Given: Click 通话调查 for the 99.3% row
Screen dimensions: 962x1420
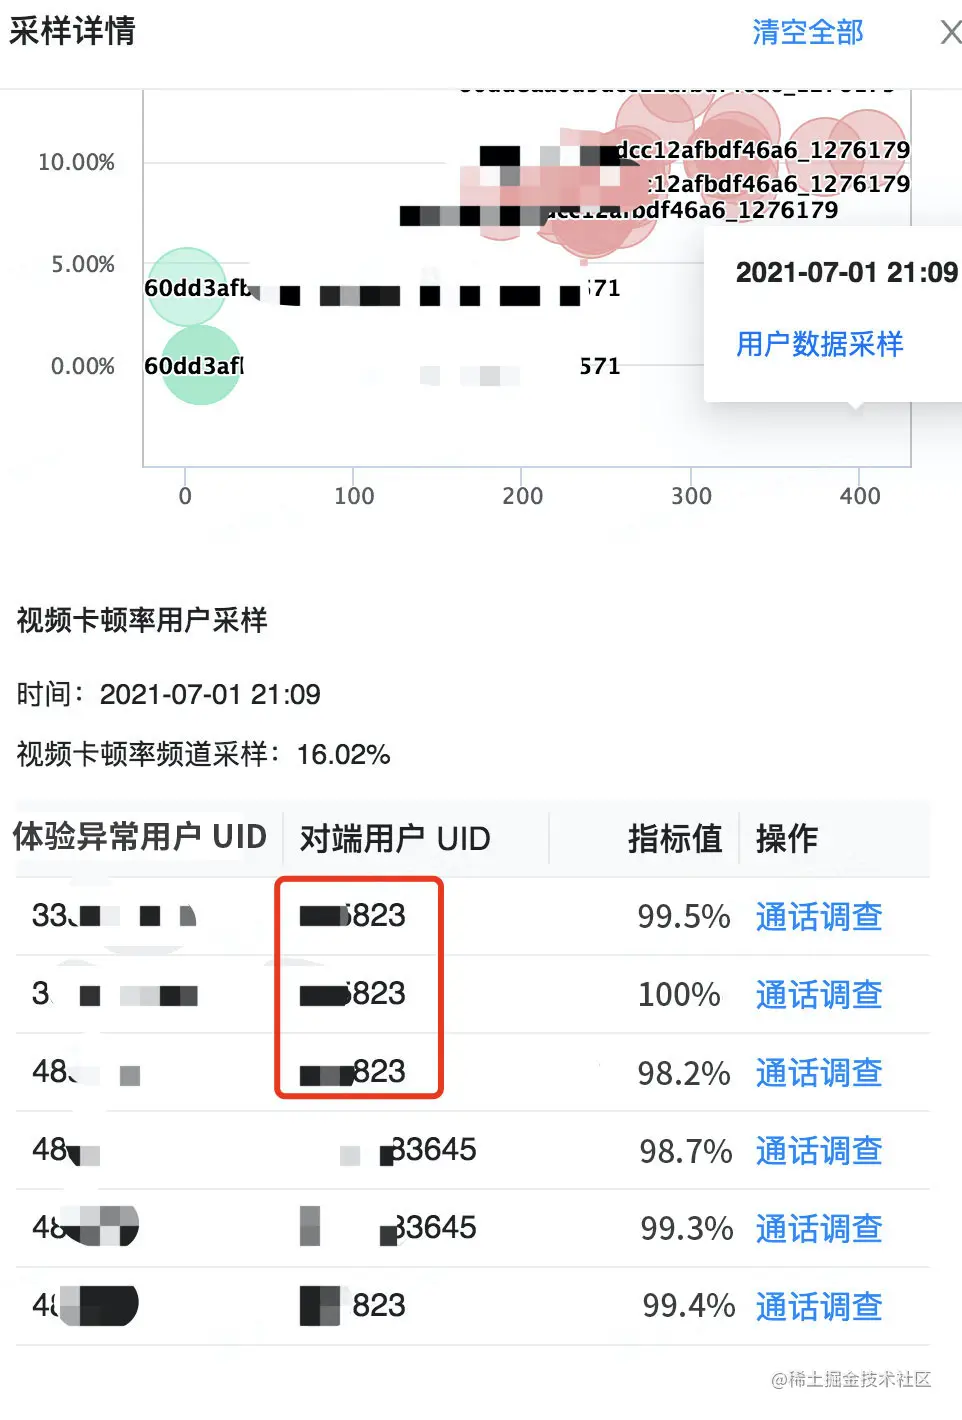Looking at the screenshot, I should [819, 1230].
